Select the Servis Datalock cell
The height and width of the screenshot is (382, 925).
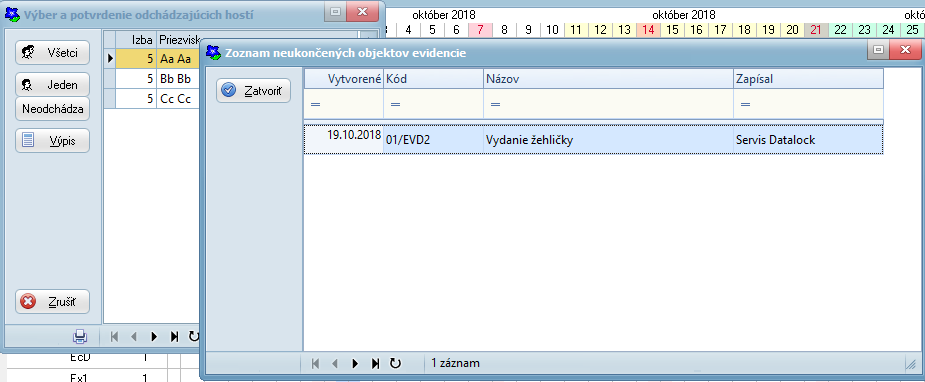coord(808,140)
